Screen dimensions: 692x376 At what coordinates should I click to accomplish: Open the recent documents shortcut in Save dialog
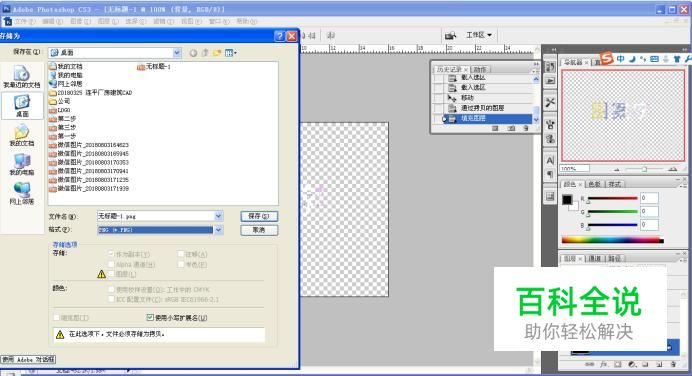(x=21, y=76)
